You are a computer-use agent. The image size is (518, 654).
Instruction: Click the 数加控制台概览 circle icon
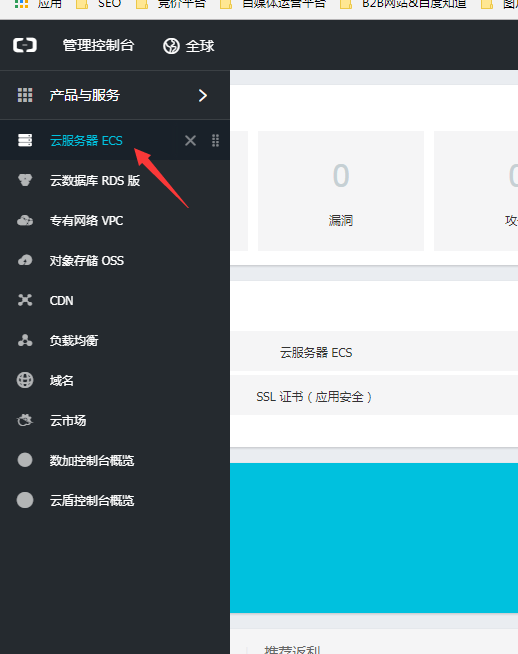(x=25, y=460)
